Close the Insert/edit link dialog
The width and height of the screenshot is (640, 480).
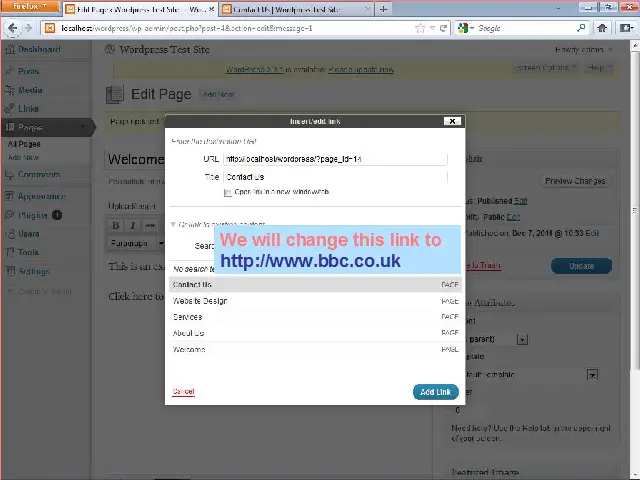pos(452,121)
